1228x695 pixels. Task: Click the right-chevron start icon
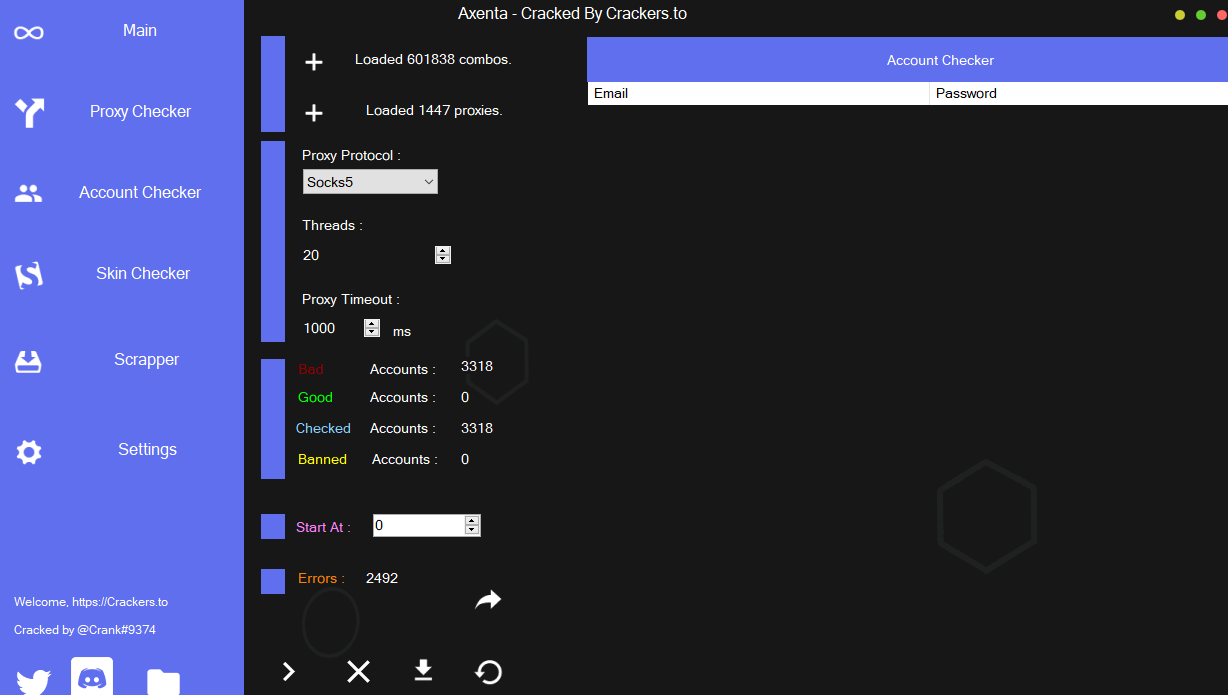point(289,671)
